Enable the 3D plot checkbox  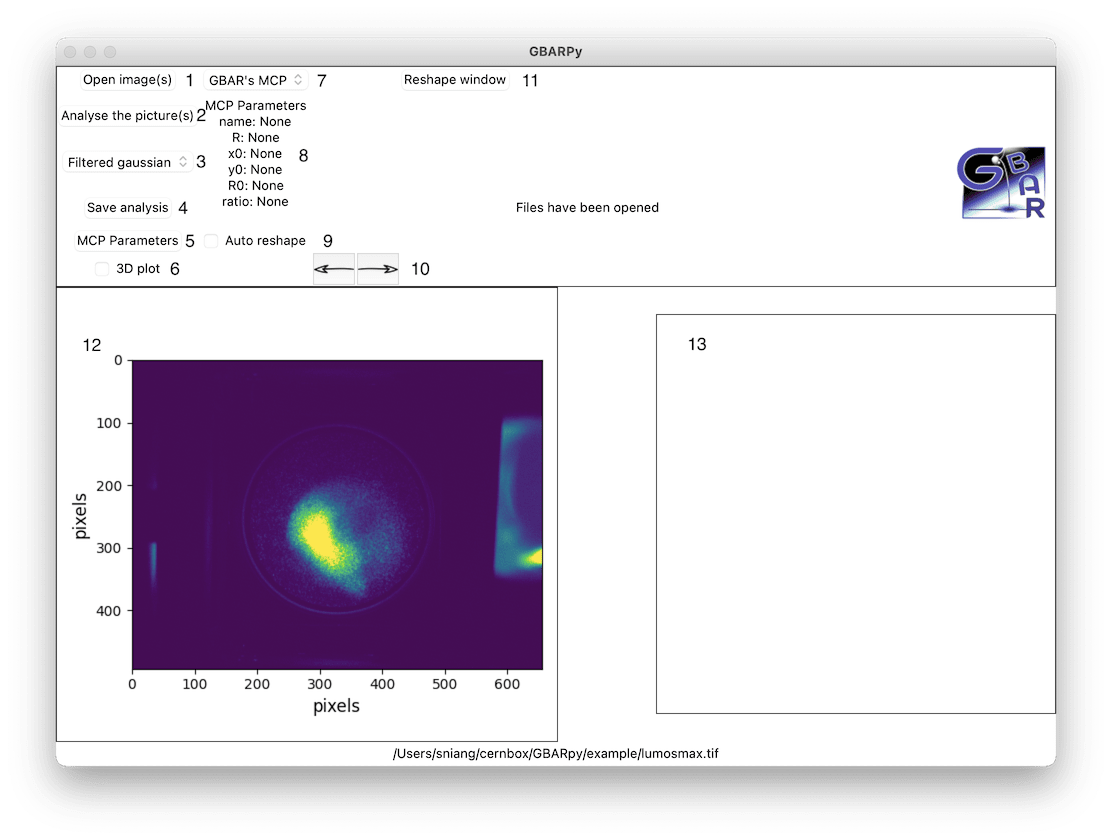(102, 269)
